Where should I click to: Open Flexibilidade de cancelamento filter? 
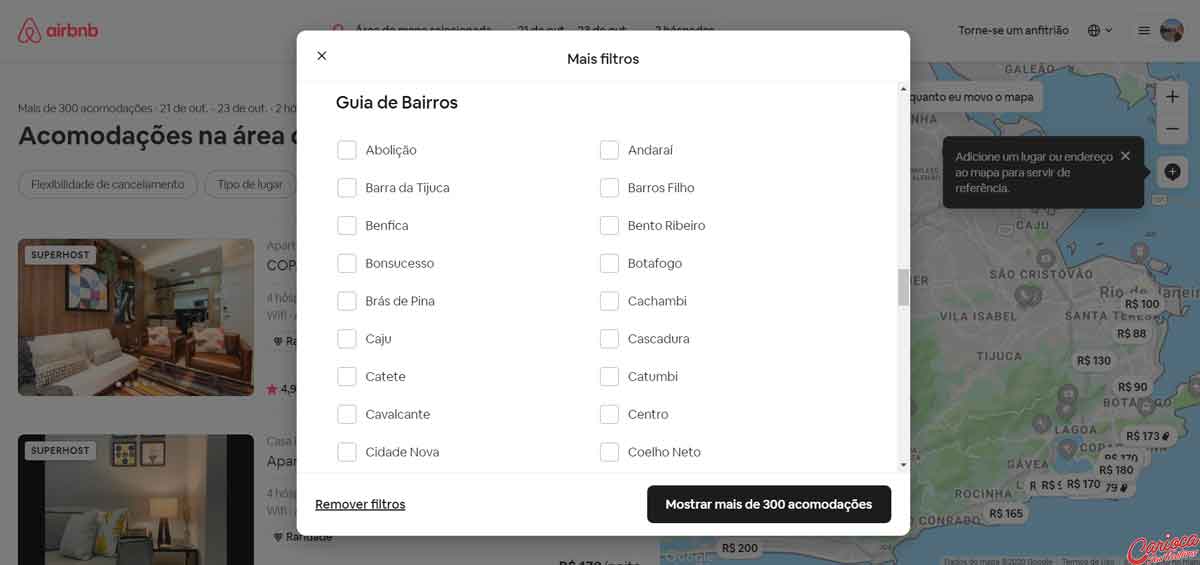pos(108,184)
